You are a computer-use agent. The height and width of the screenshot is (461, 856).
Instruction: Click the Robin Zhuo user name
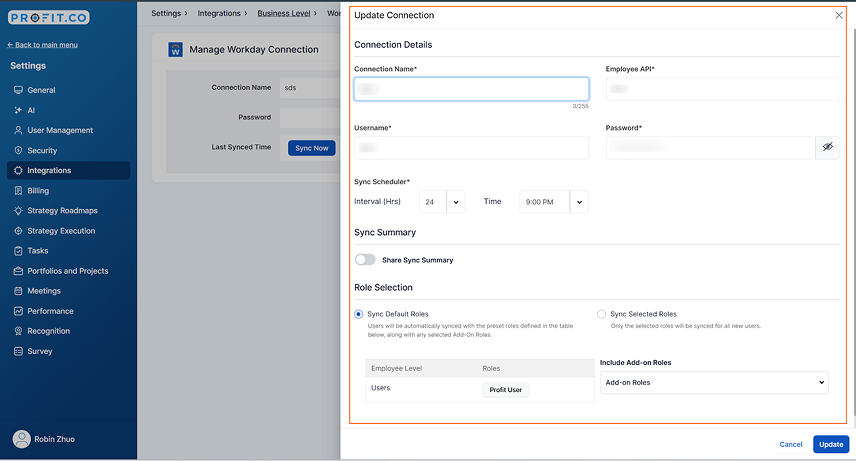coord(55,439)
